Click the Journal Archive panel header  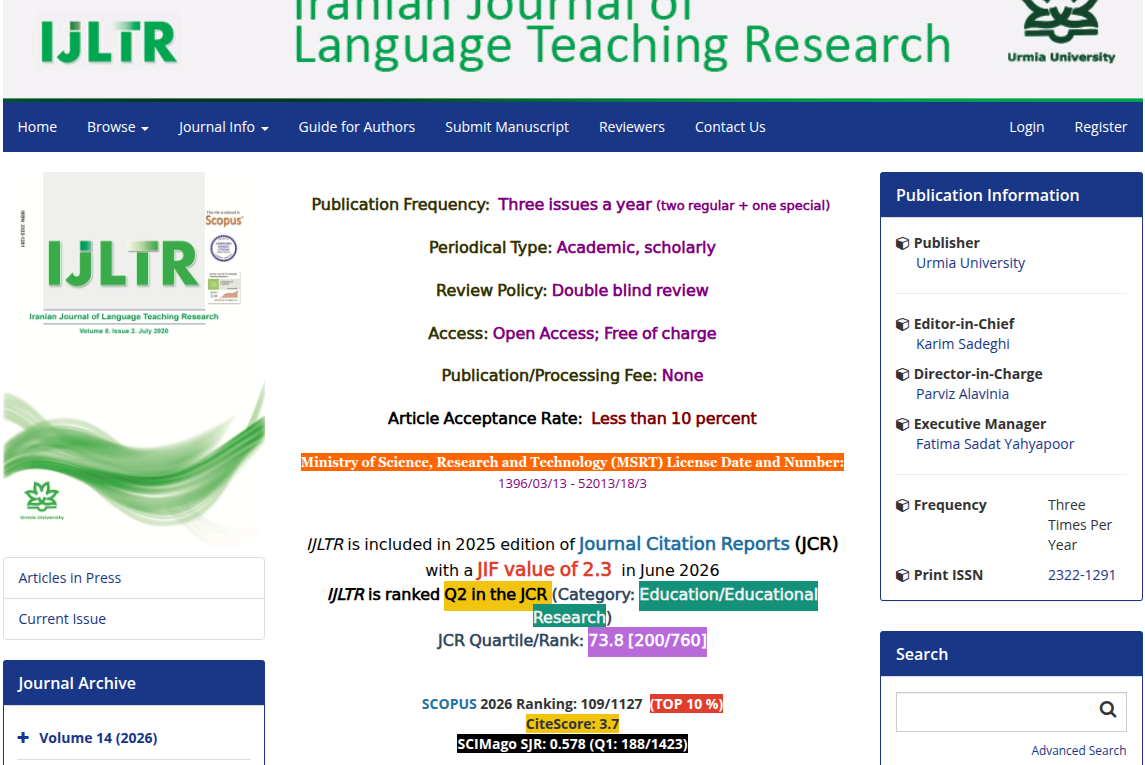tap(134, 683)
